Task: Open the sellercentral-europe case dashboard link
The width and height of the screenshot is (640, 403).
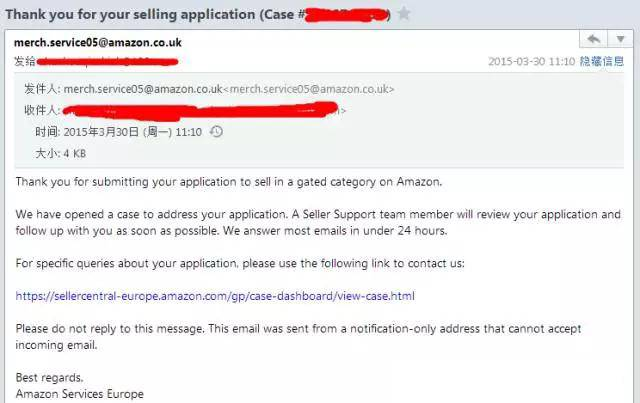Action: [215, 296]
